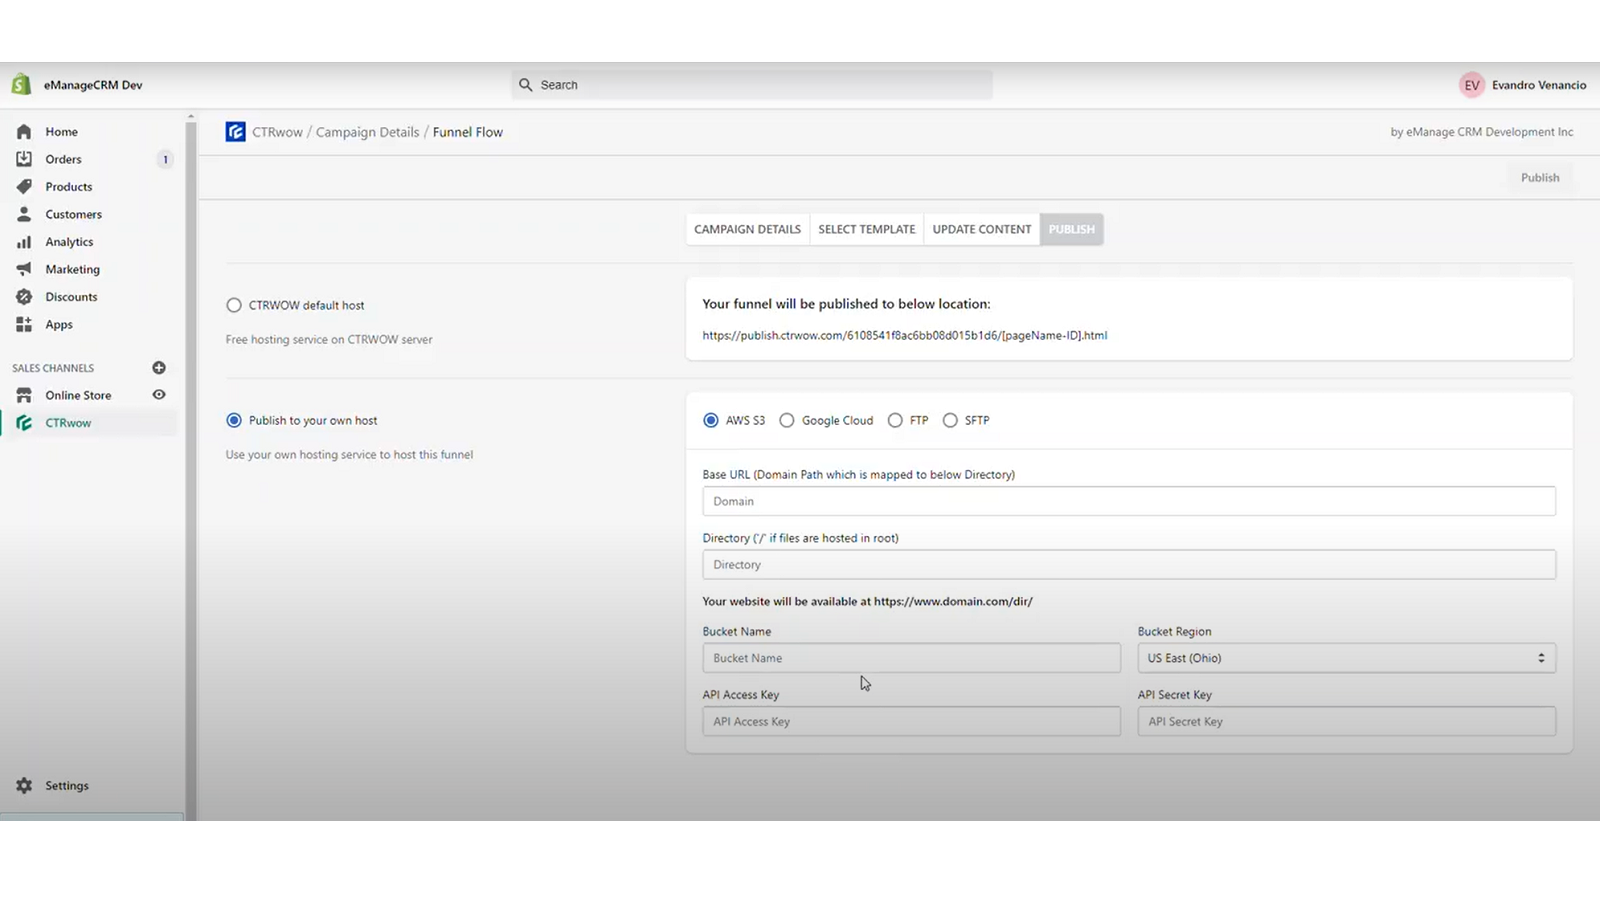Click the Customers person icon

[24, 214]
